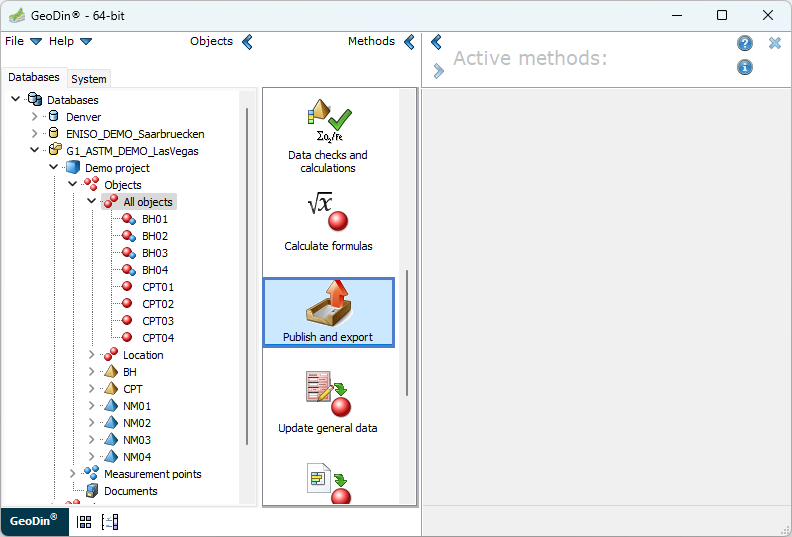Collapse the Objects panel with arrow
Screen dimensions: 792x537
point(248,42)
